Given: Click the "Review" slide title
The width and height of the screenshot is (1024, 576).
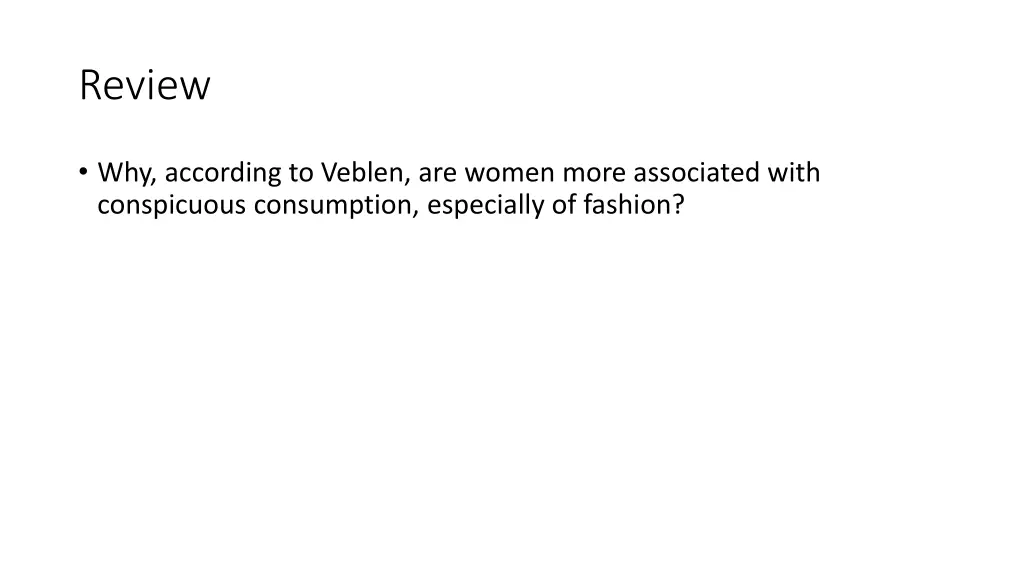Looking at the screenshot, I should (145, 86).
